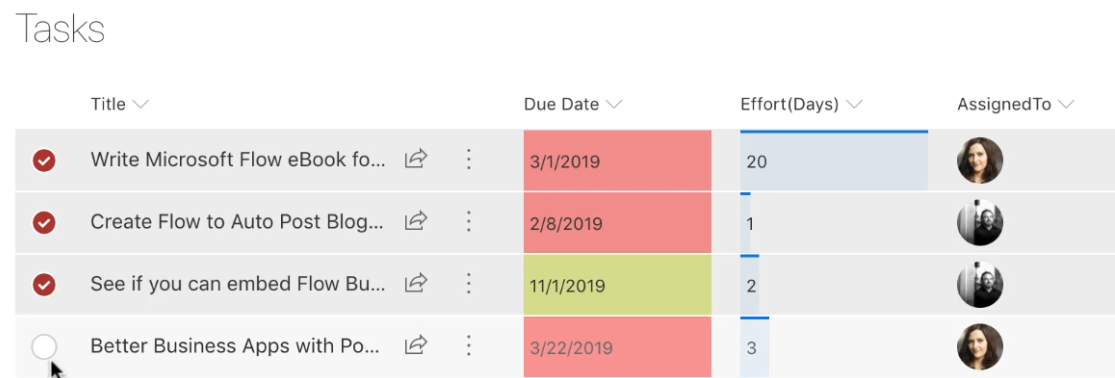
Task: Click the 20 days effort bar
Action: pyautogui.click(x=834, y=161)
